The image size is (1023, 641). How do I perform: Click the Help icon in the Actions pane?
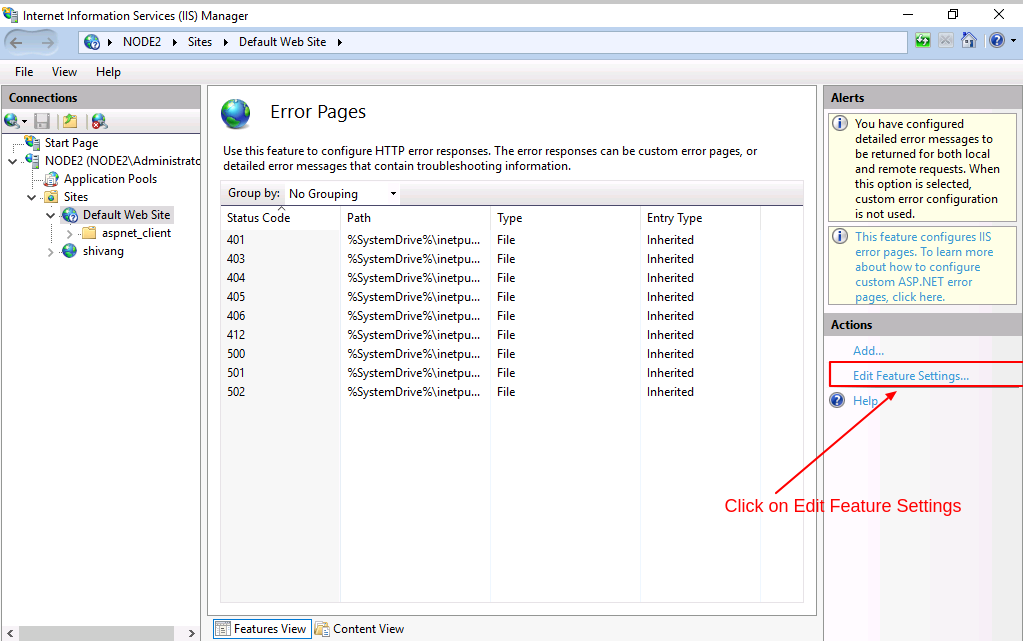click(x=837, y=400)
